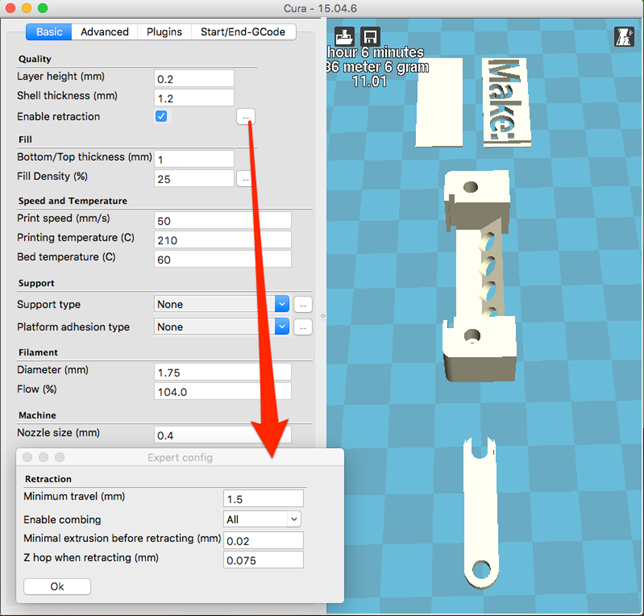This screenshot has height=616, width=644.
Task: Open Platform adhesion expert settings ellipsis button
Action: coord(303,327)
